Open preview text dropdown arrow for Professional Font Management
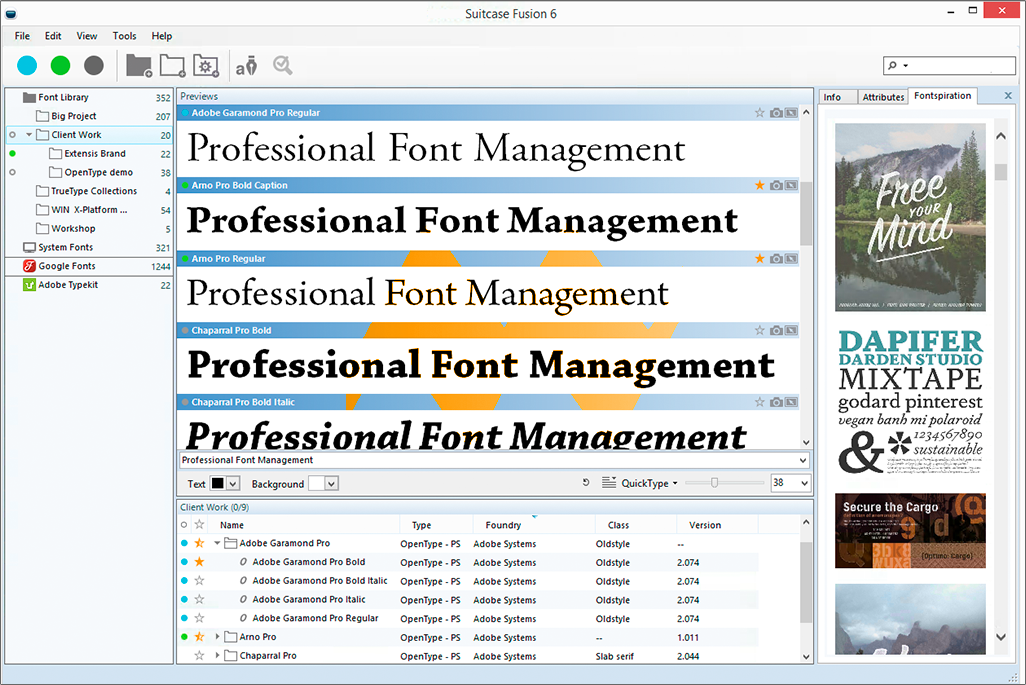The width and height of the screenshot is (1026, 685). [803, 460]
